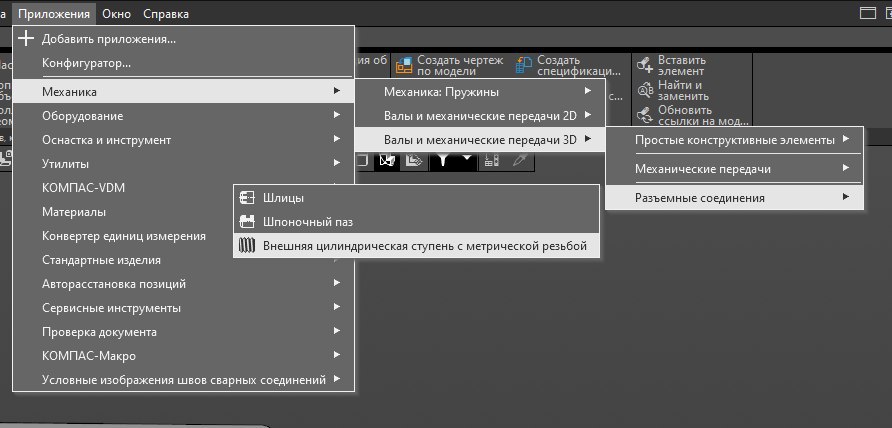Choose Добавить приложения… with plus icon
The height and width of the screenshot is (428, 892).
(183, 39)
